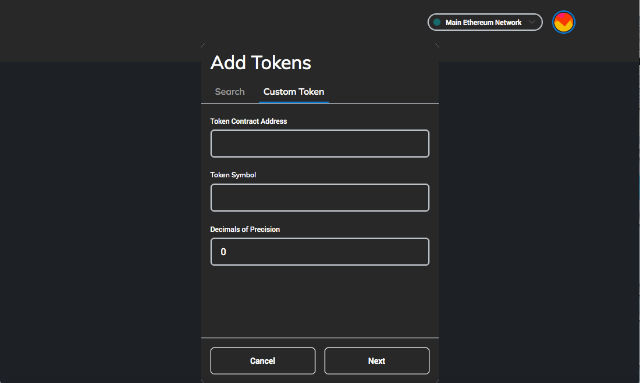640x383 pixels.
Task: Click the green network status dot
Action: click(437, 22)
